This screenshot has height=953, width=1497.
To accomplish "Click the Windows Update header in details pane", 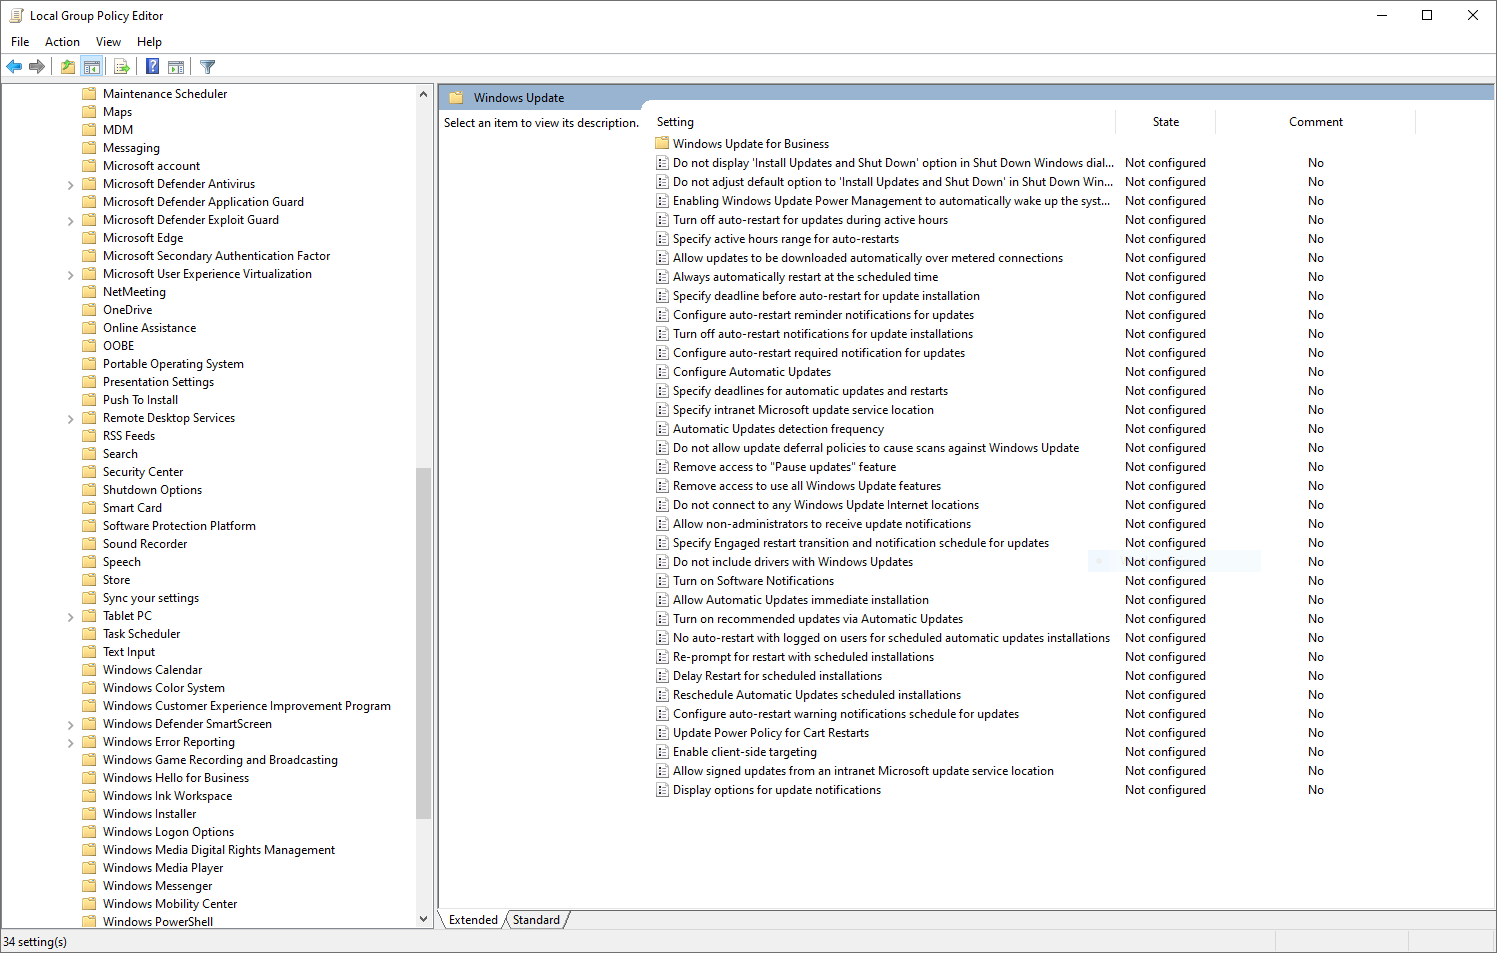I will (x=519, y=98).
